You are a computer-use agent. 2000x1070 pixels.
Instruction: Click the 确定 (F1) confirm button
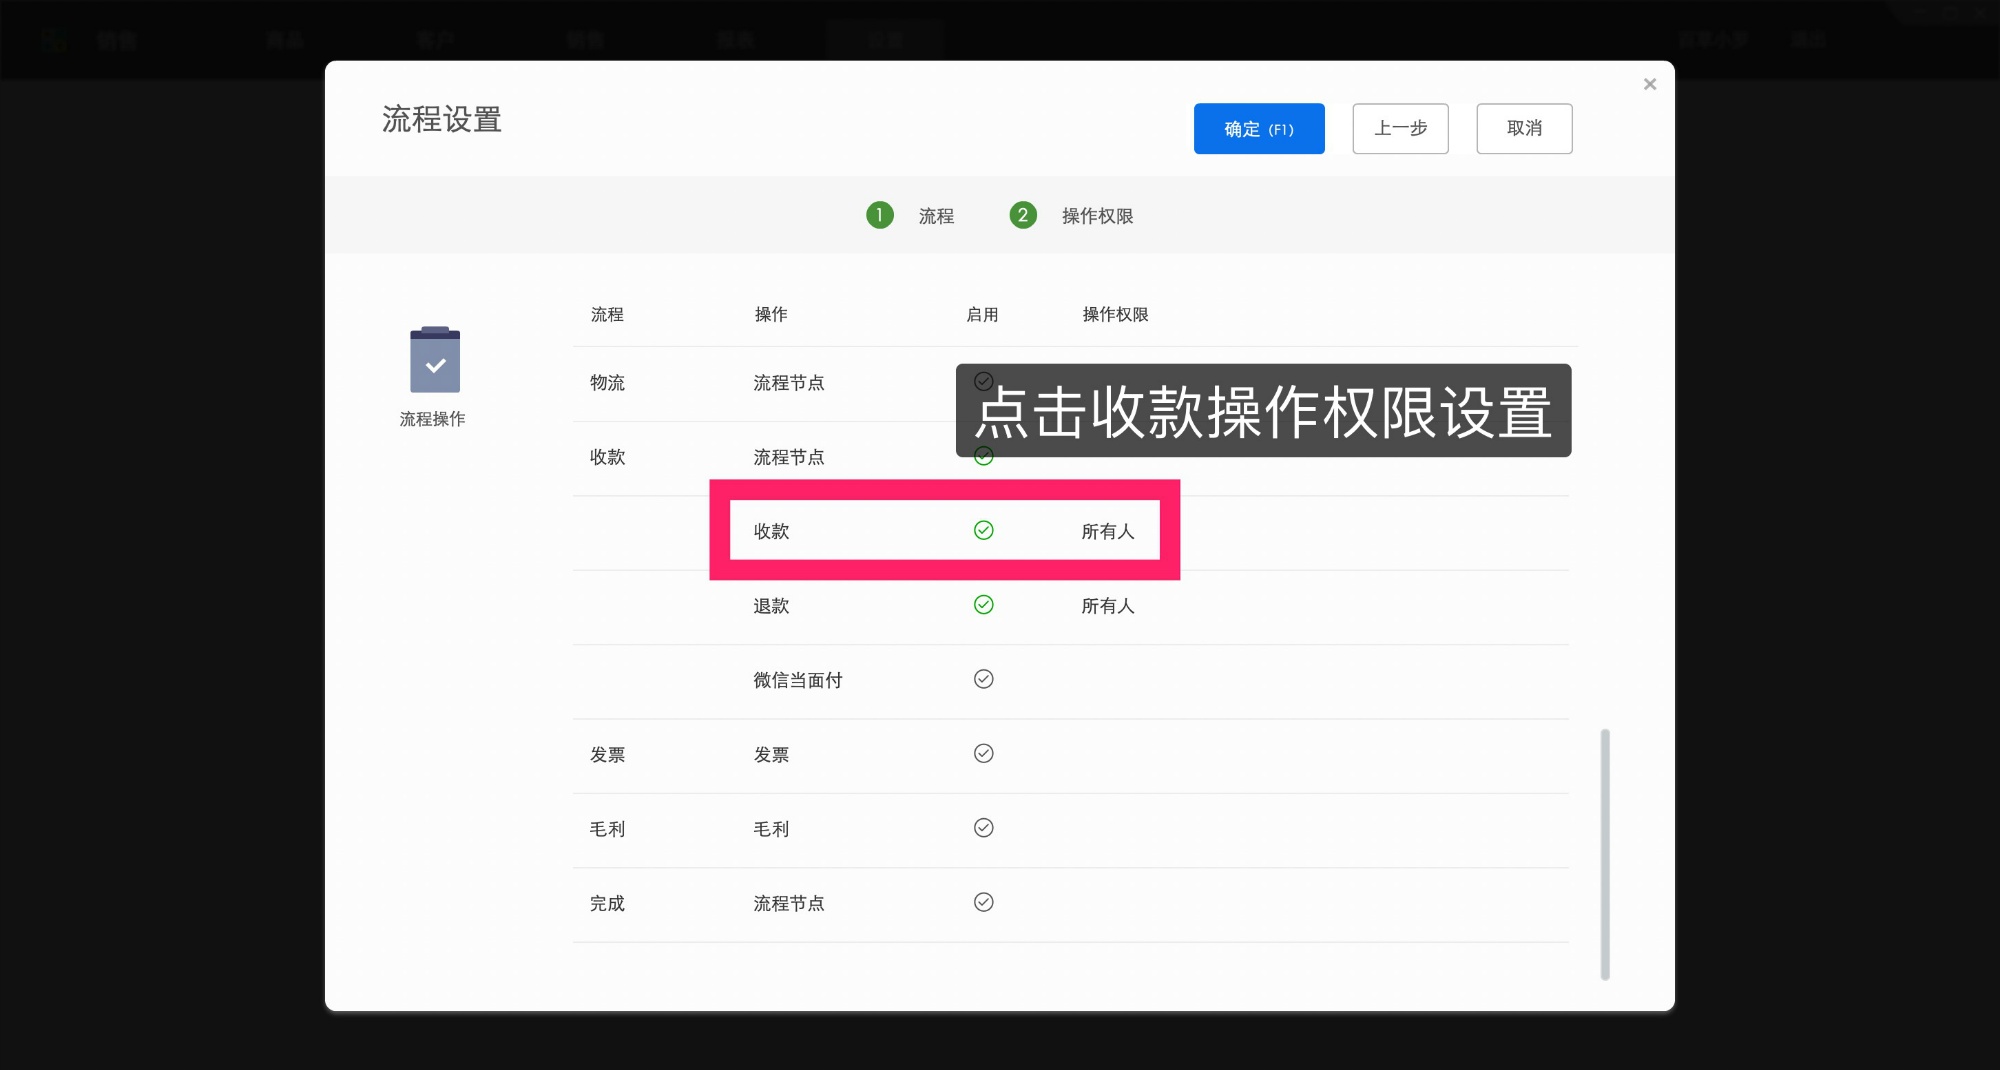pos(1259,128)
